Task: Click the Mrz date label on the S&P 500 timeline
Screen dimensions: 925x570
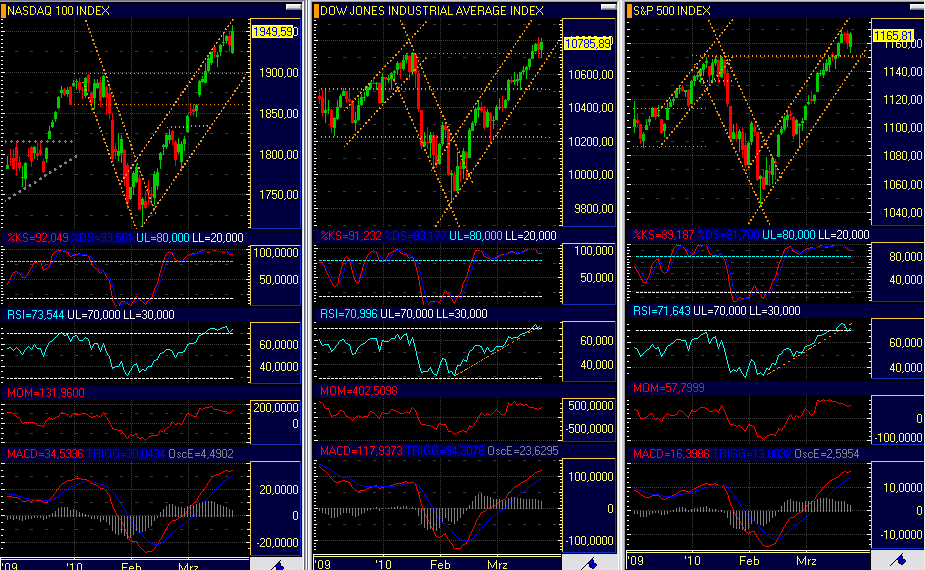Action: (x=805, y=561)
